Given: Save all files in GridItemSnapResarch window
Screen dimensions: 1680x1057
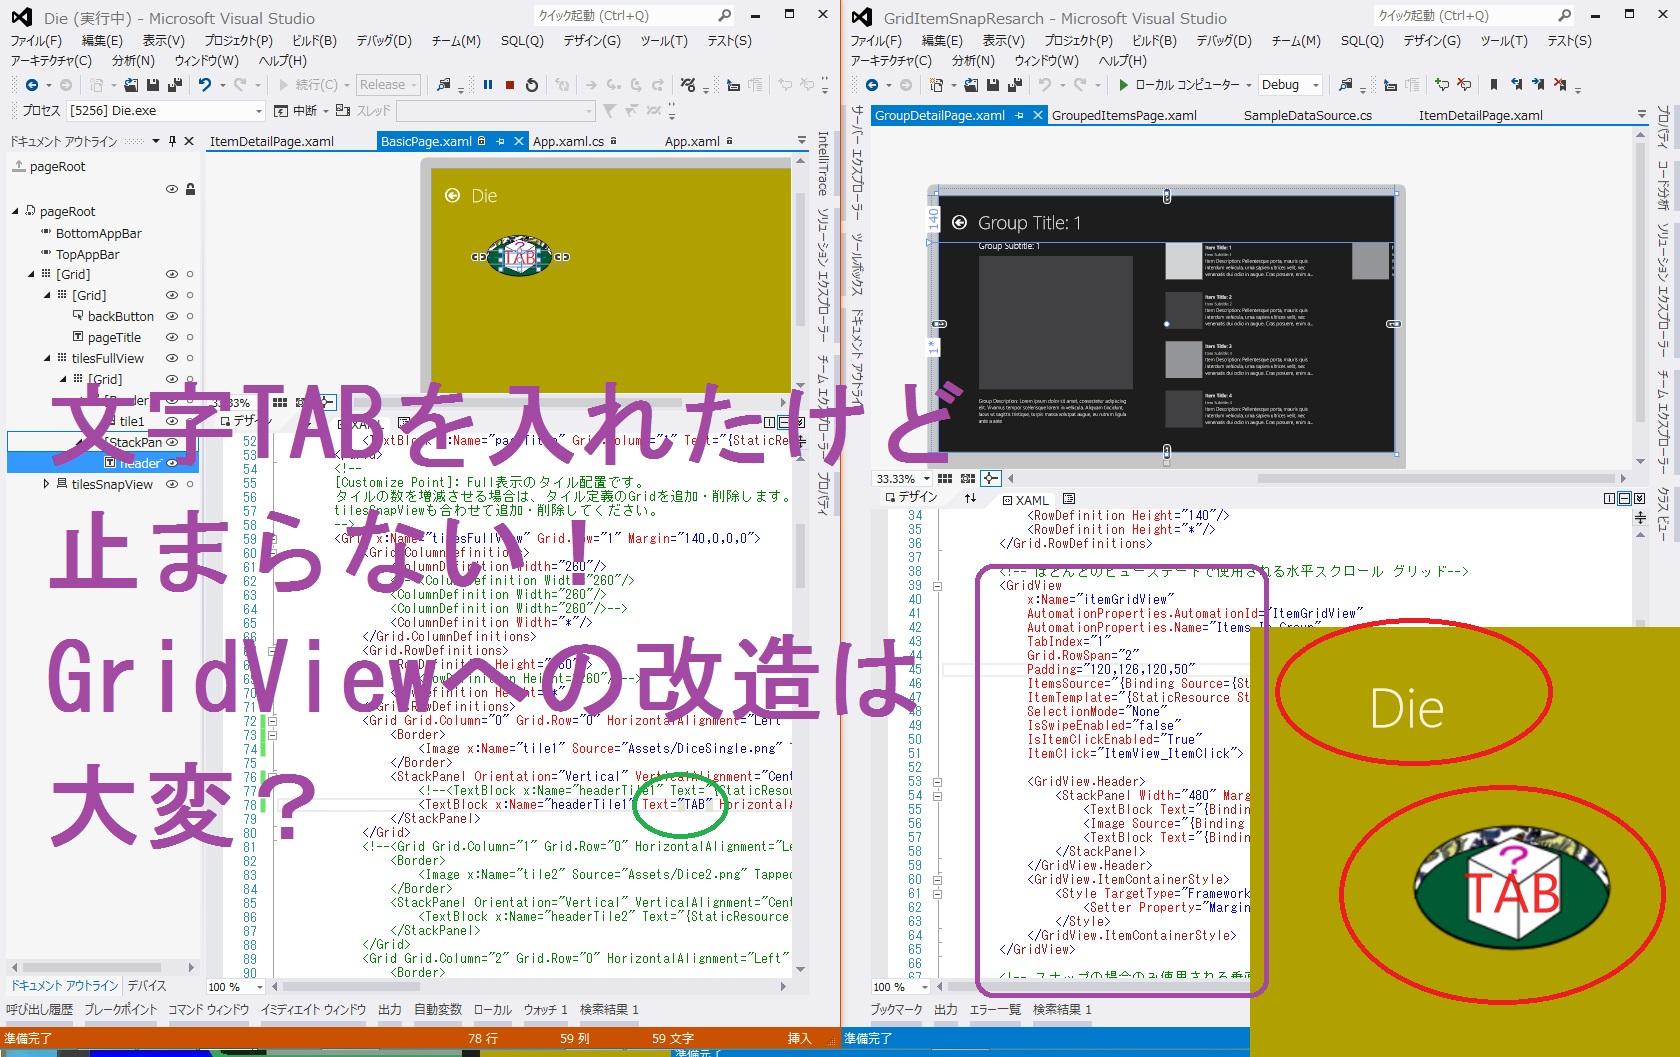Looking at the screenshot, I should pyautogui.click(x=1015, y=85).
